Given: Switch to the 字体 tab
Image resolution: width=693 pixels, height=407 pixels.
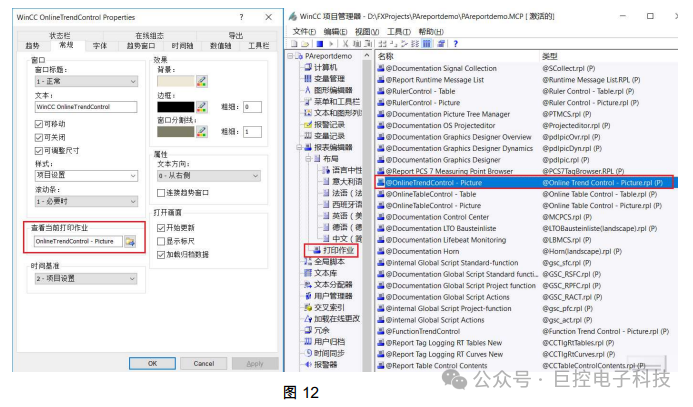Looking at the screenshot, I should tap(100, 46).
